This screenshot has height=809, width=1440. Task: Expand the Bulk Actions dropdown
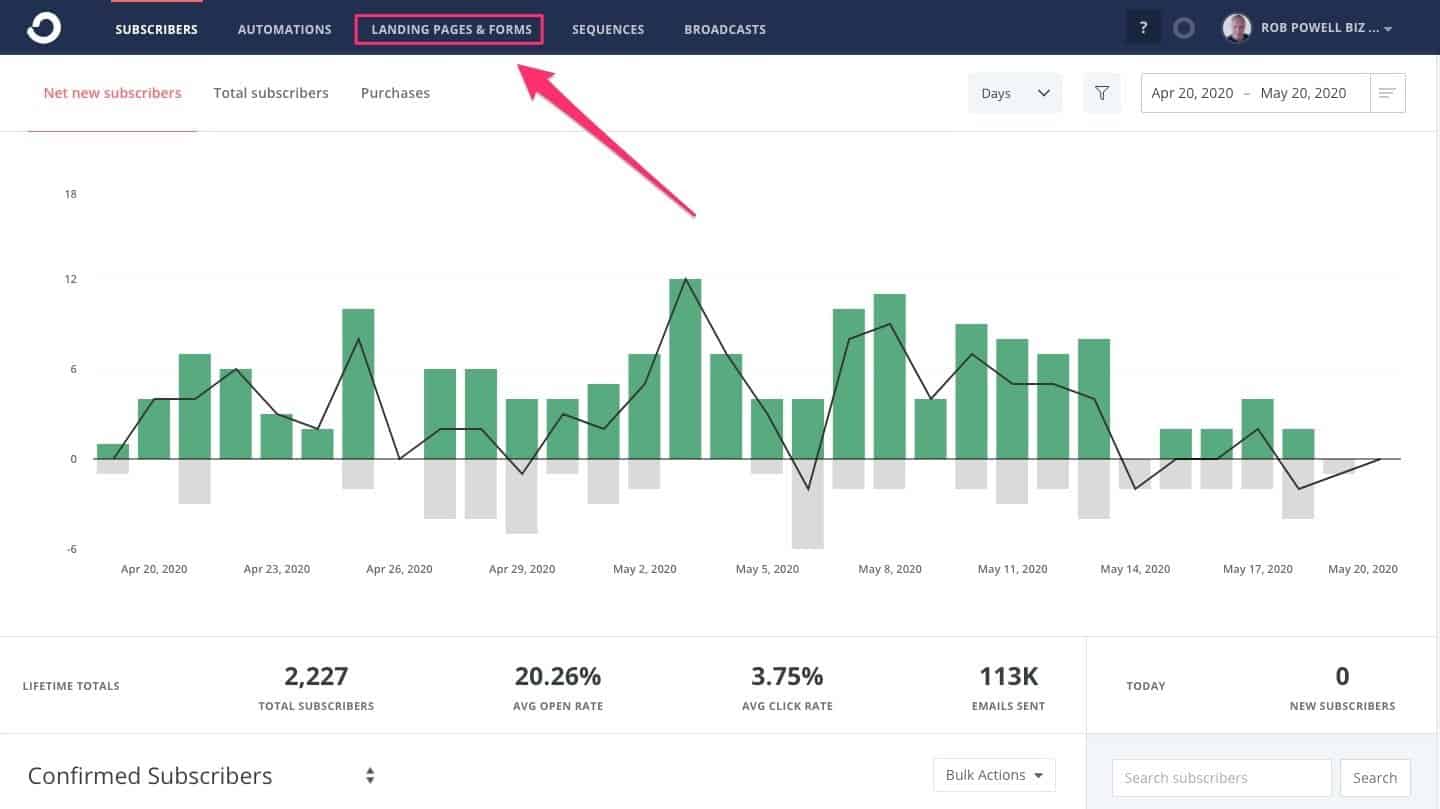pyautogui.click(x=993, y=774)
